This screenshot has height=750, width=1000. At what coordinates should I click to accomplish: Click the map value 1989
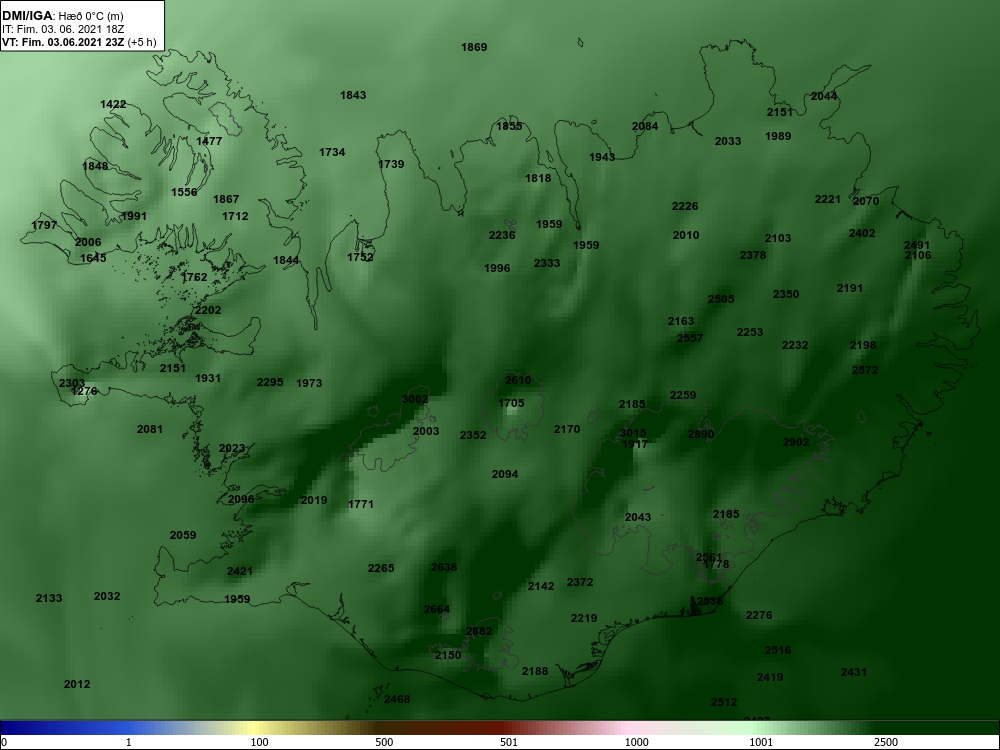click(x=778, y=136)
